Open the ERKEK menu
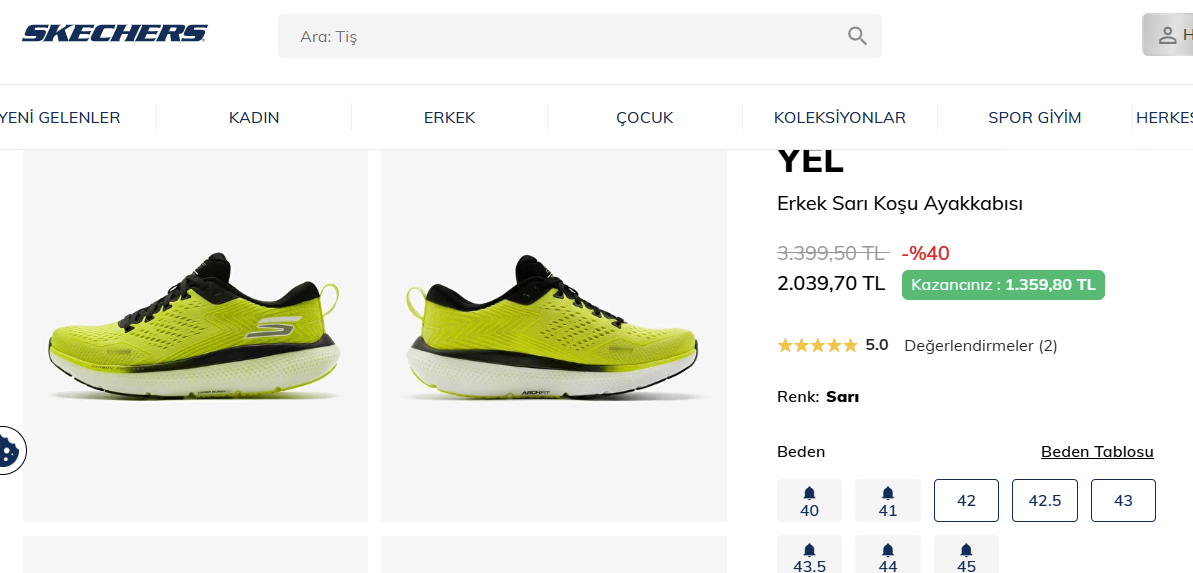 (x=450, y=118)
